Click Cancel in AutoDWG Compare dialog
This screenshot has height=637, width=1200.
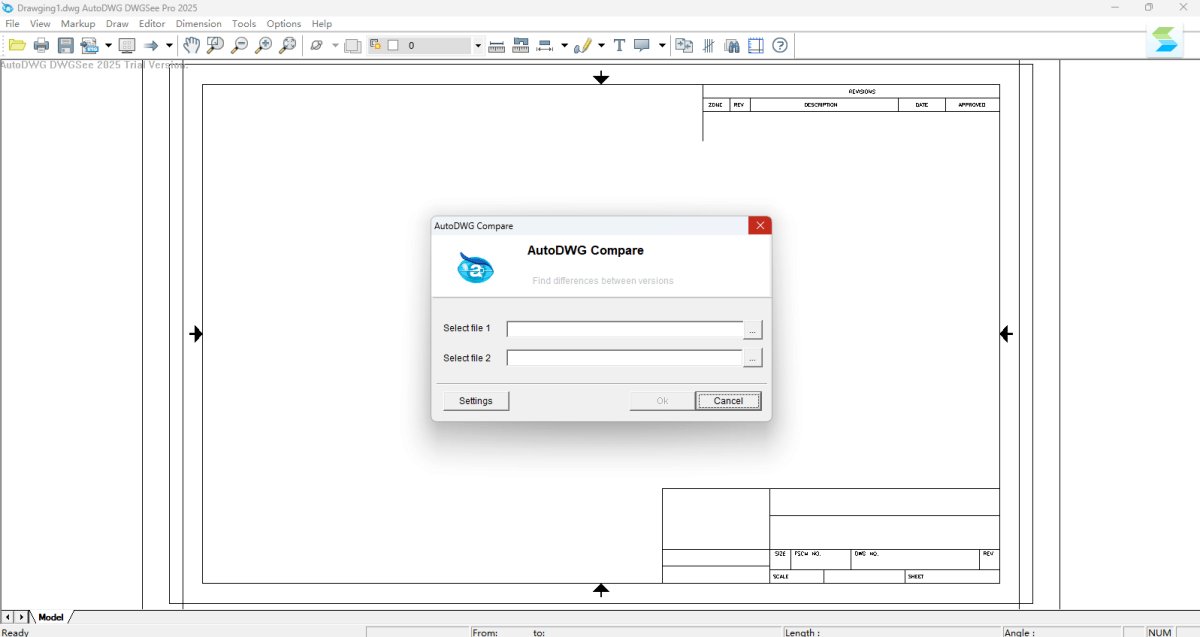[728, 401]
